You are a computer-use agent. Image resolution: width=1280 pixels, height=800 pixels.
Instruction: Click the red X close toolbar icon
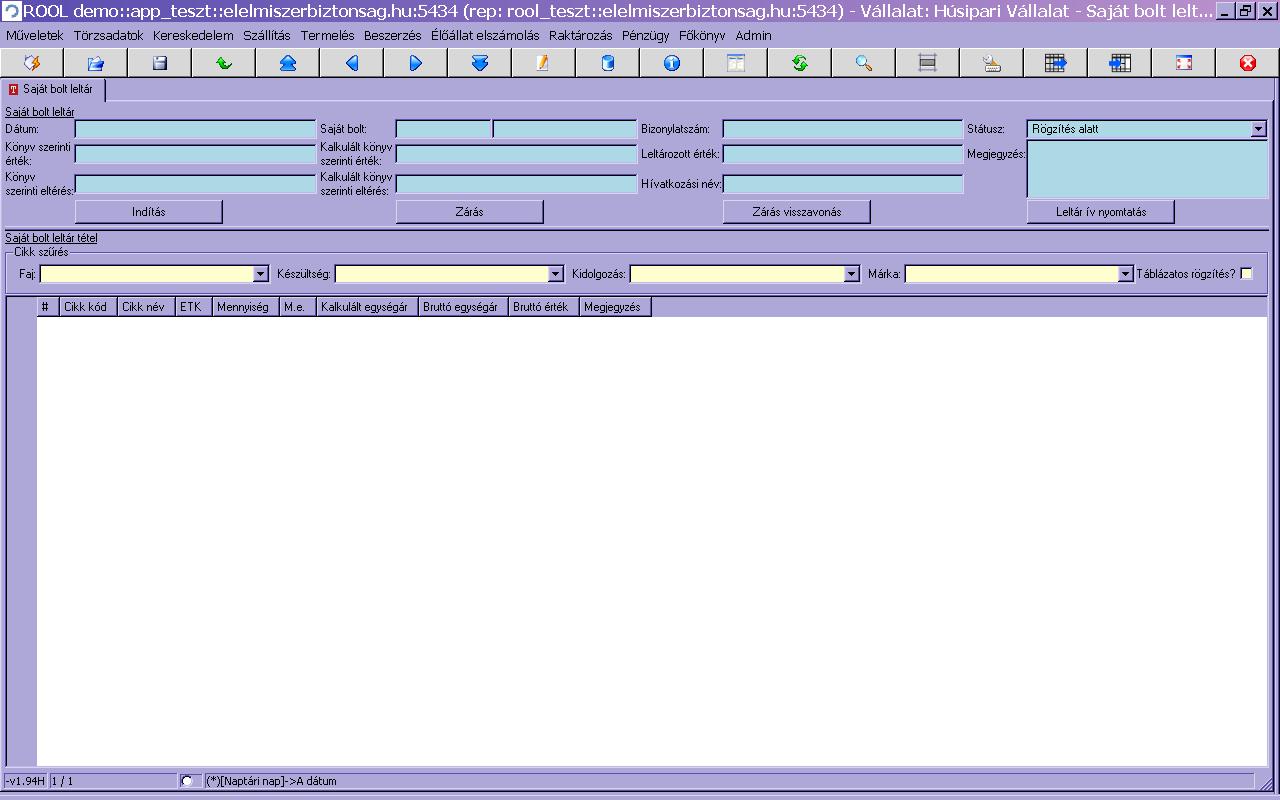click(1248, 63)
